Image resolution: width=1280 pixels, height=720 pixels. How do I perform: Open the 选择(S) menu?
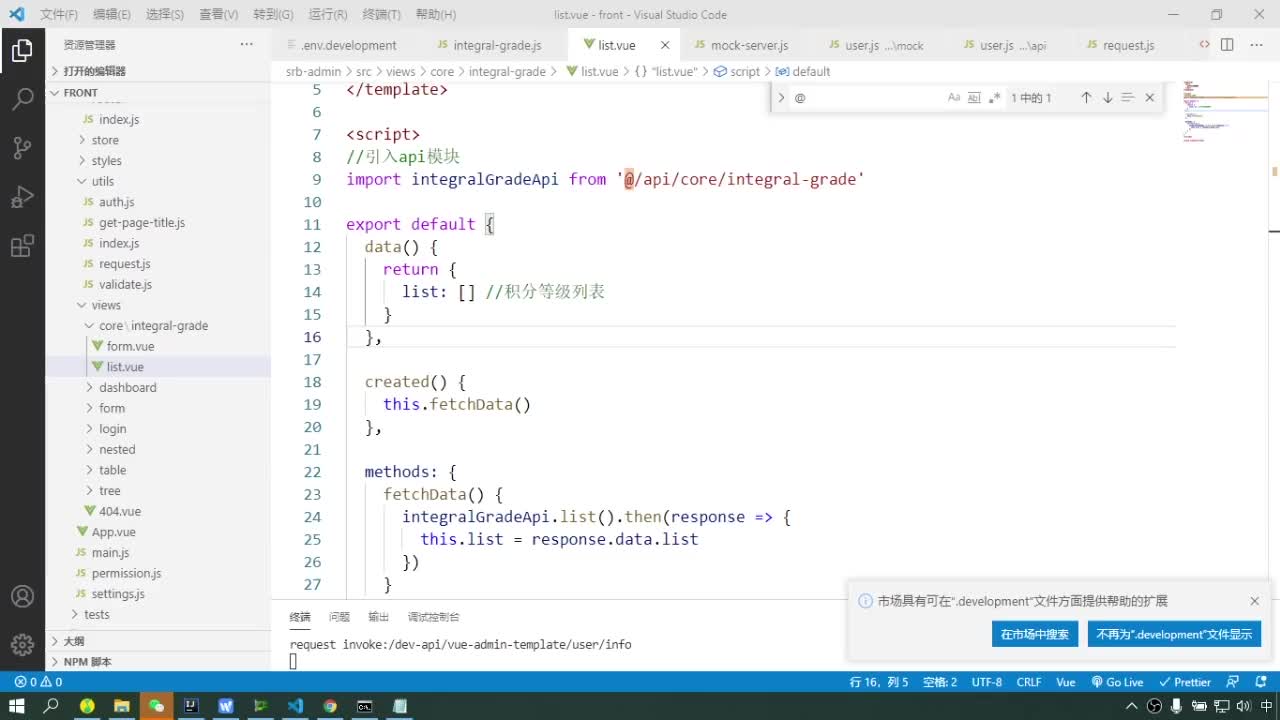[x=165, y=15]
